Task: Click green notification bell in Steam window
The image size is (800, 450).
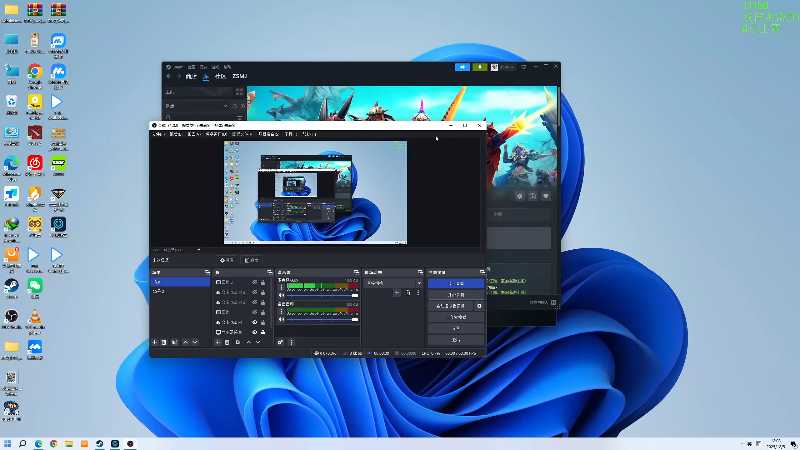Action: click(x=480, y=67)
